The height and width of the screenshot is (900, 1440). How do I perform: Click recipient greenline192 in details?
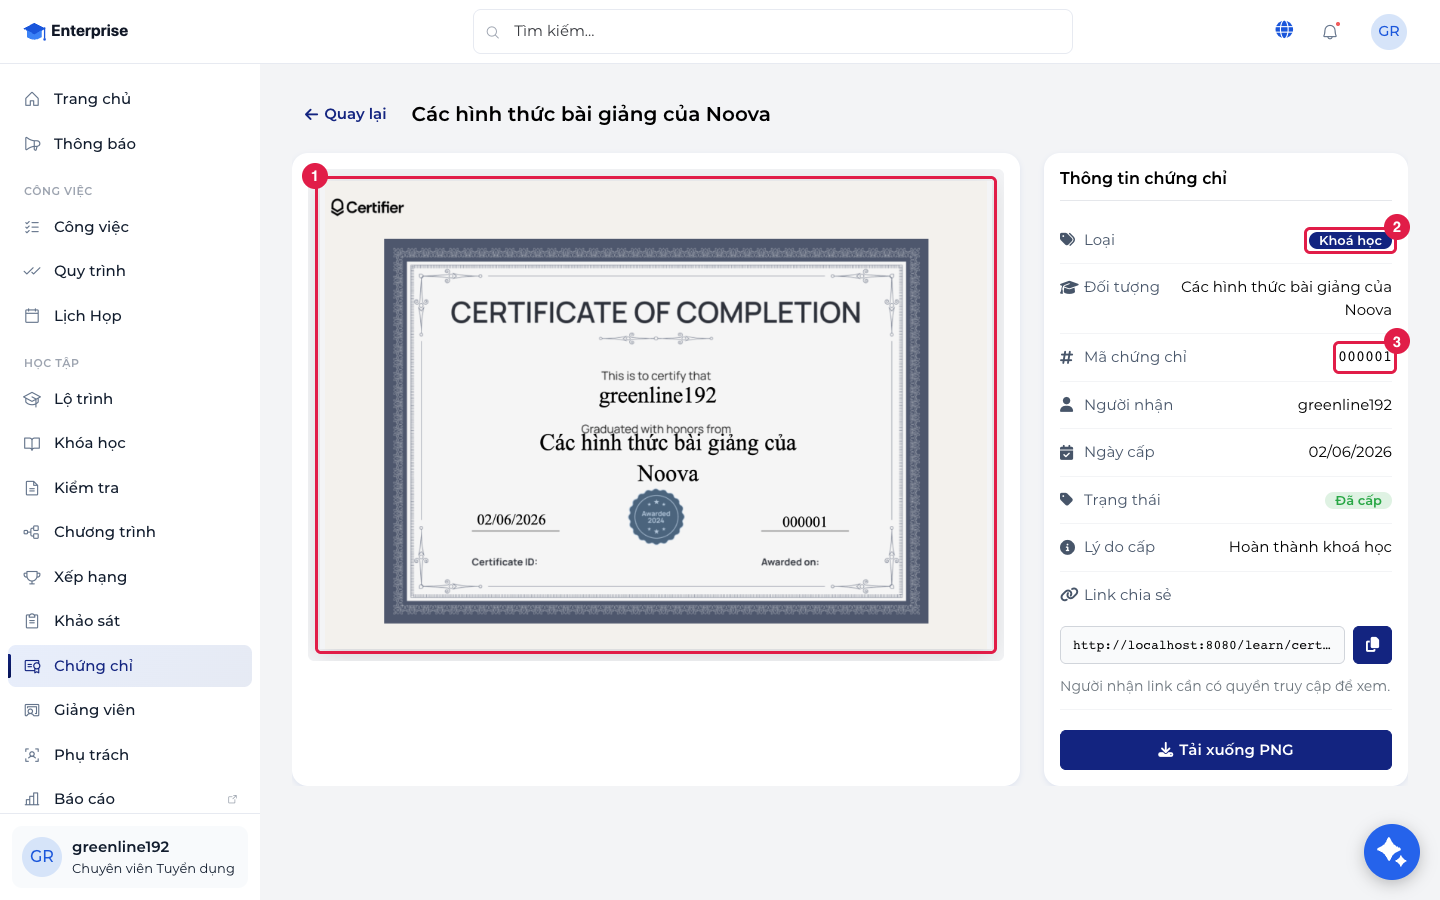click(x=1345, y=405)
